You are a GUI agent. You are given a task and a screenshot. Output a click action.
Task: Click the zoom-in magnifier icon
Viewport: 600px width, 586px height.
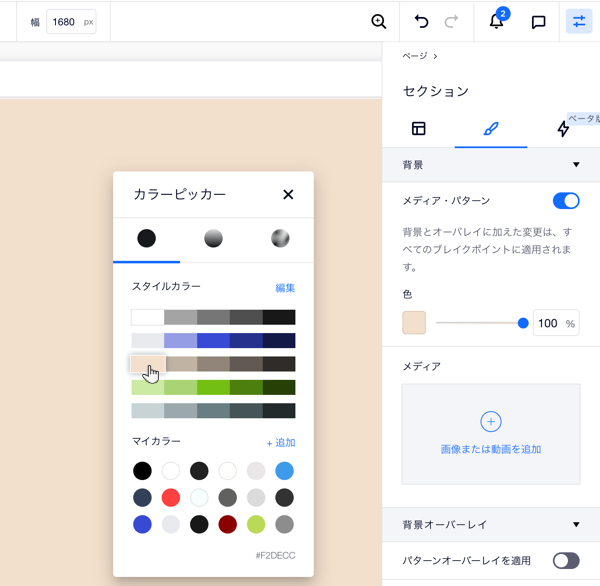click(378, 21)
